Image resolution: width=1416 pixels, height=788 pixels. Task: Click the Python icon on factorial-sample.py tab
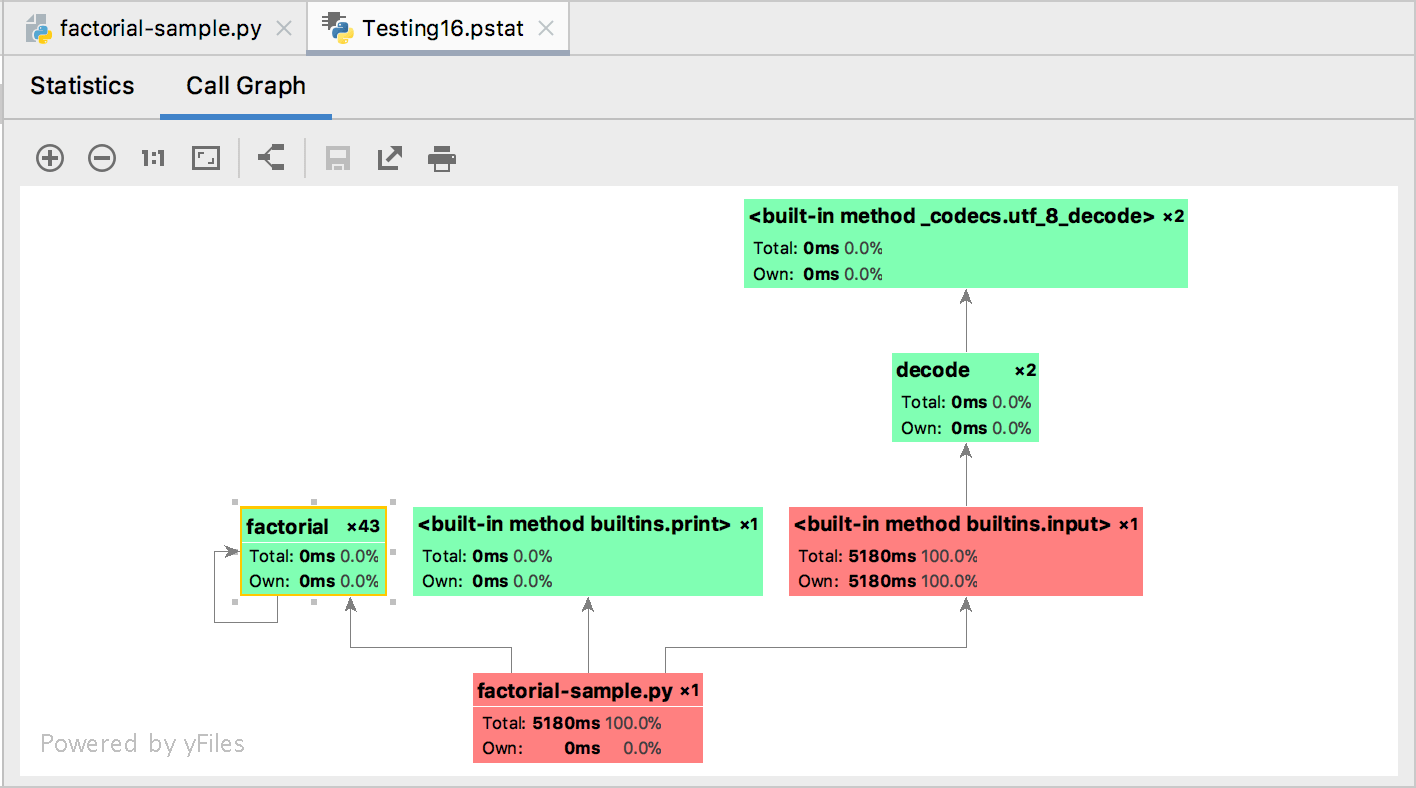[37, 28]
